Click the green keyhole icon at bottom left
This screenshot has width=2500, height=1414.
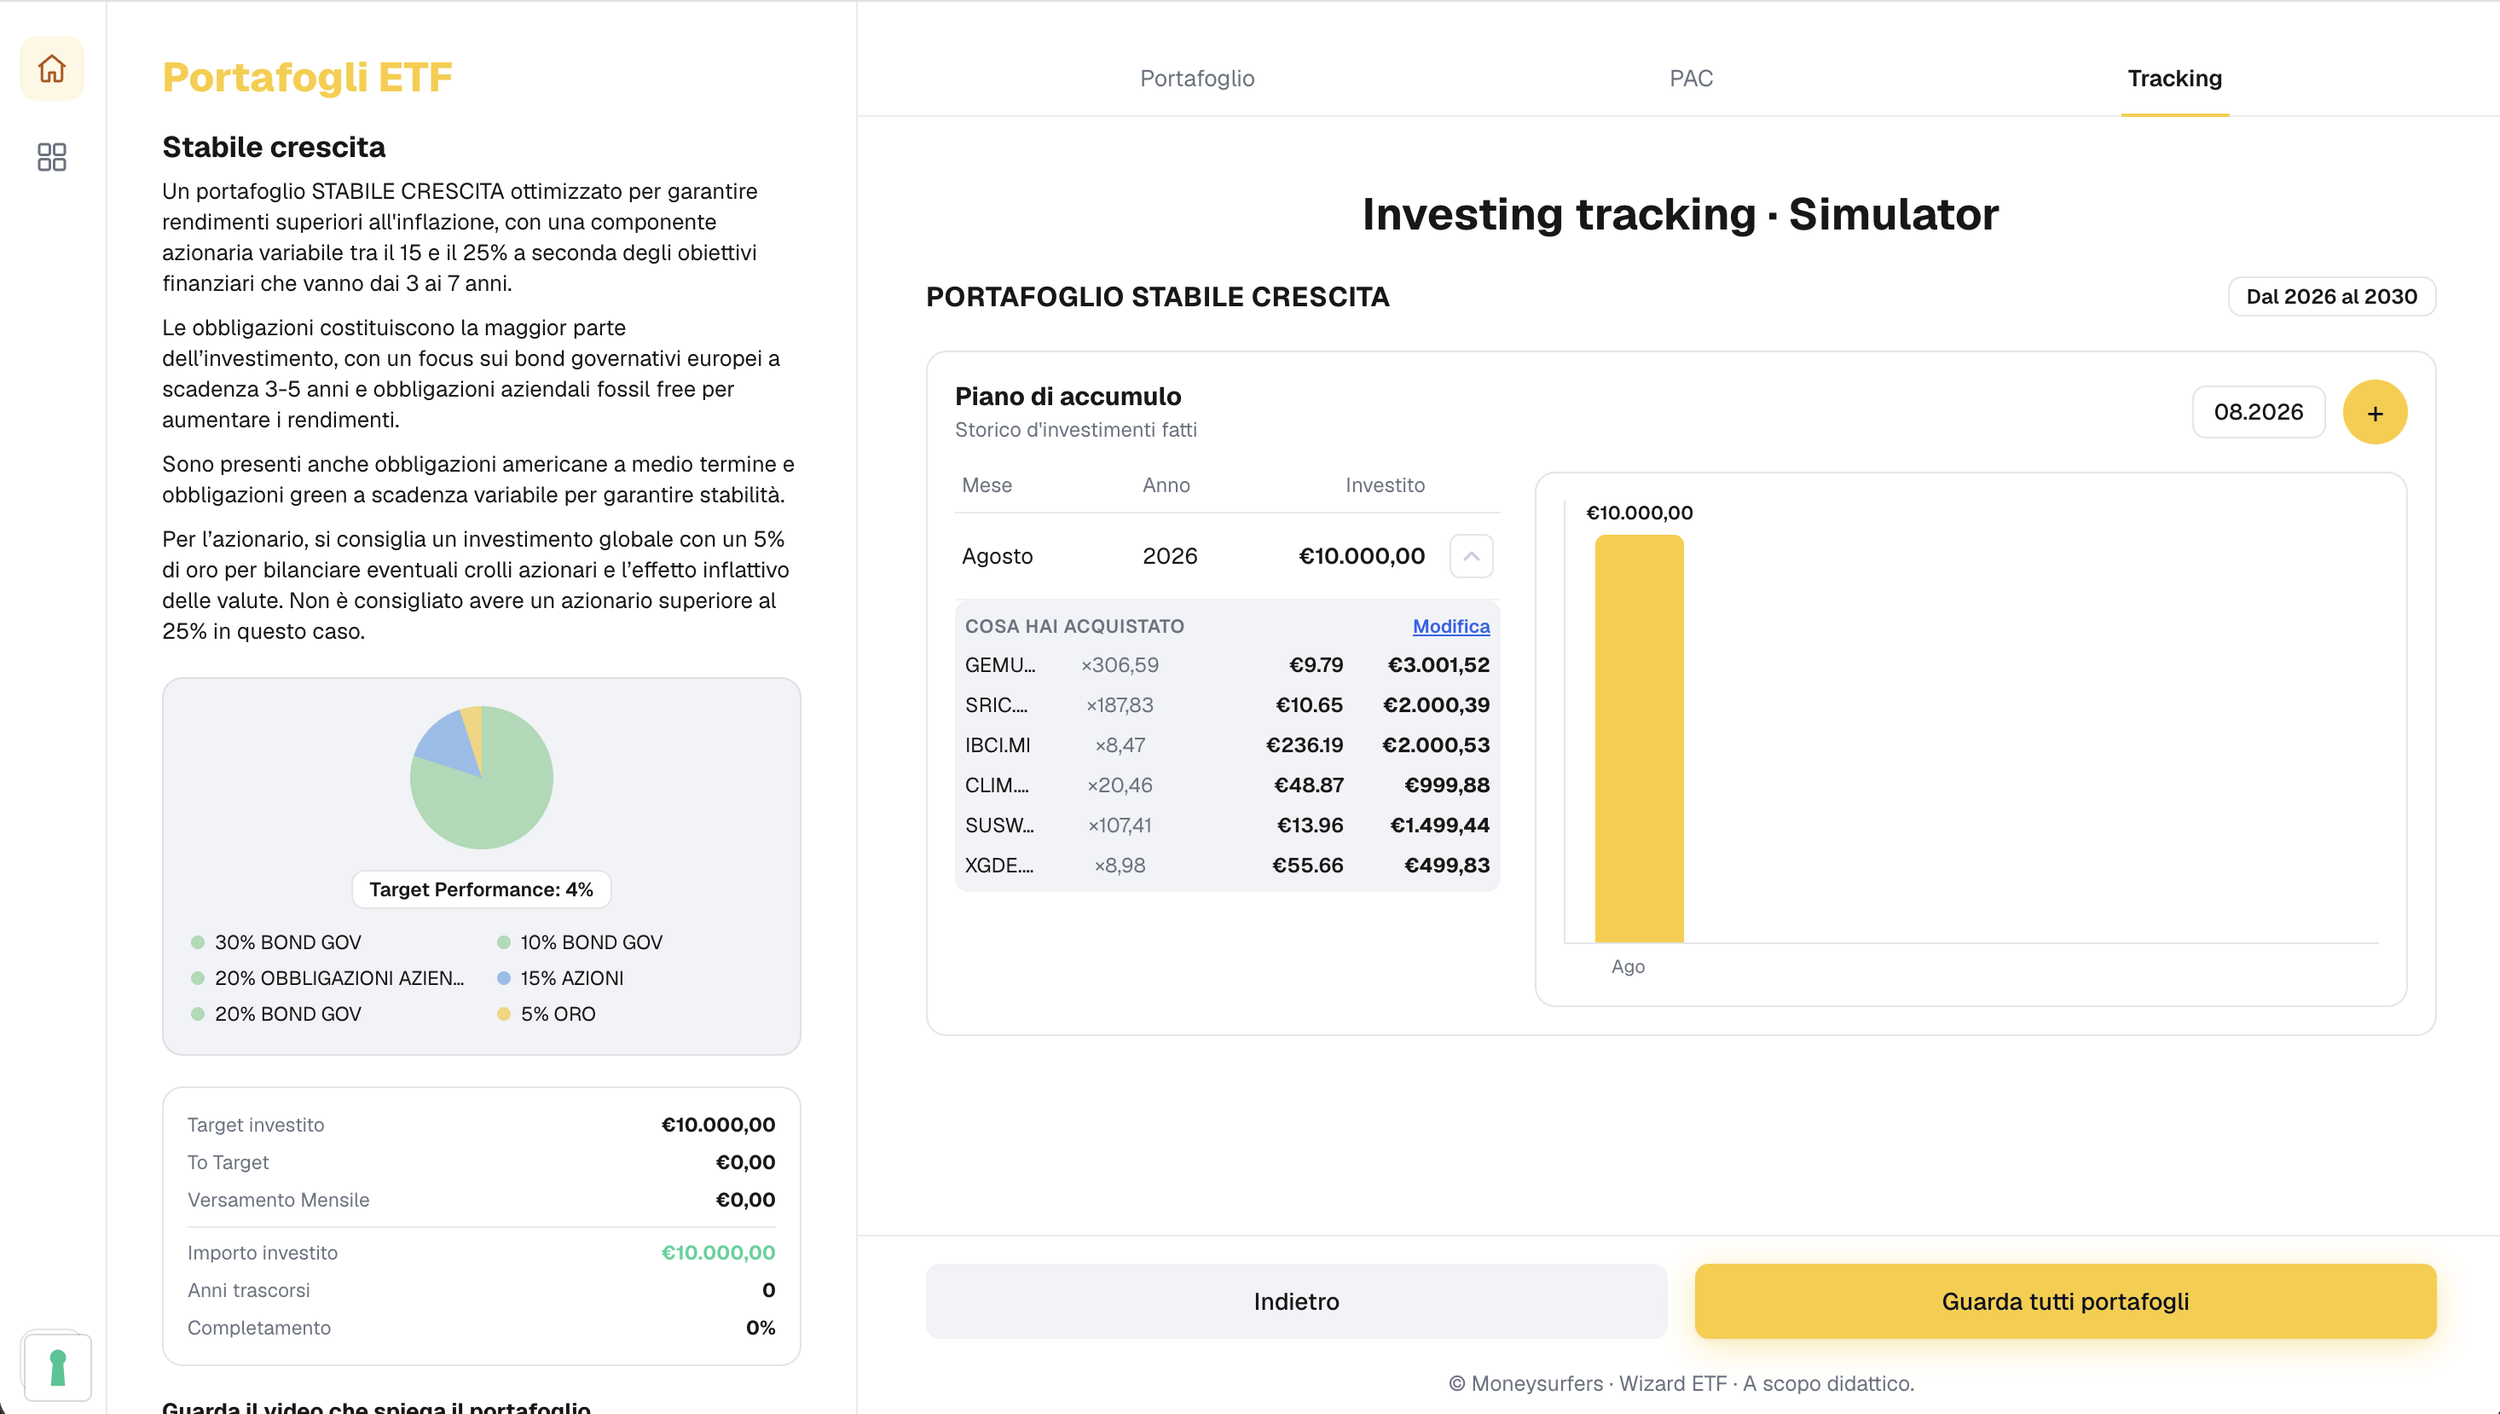point(57,1367)
